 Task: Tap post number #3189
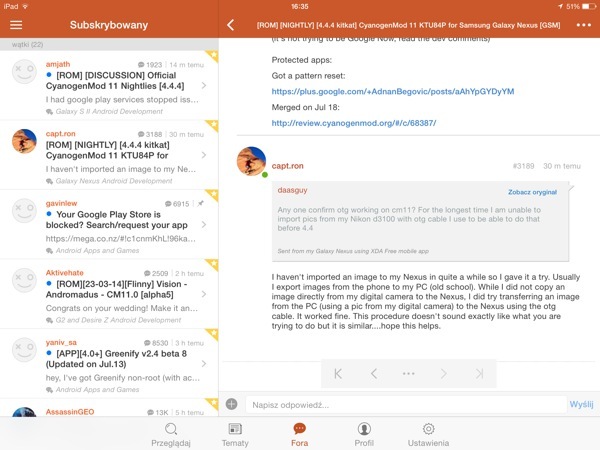tap(523, 166)
